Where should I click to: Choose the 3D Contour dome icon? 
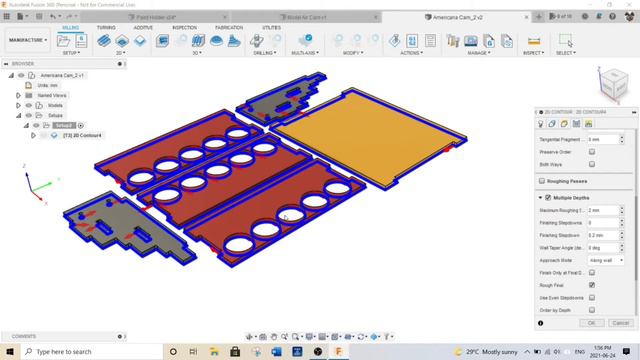[x=216, y=40]
